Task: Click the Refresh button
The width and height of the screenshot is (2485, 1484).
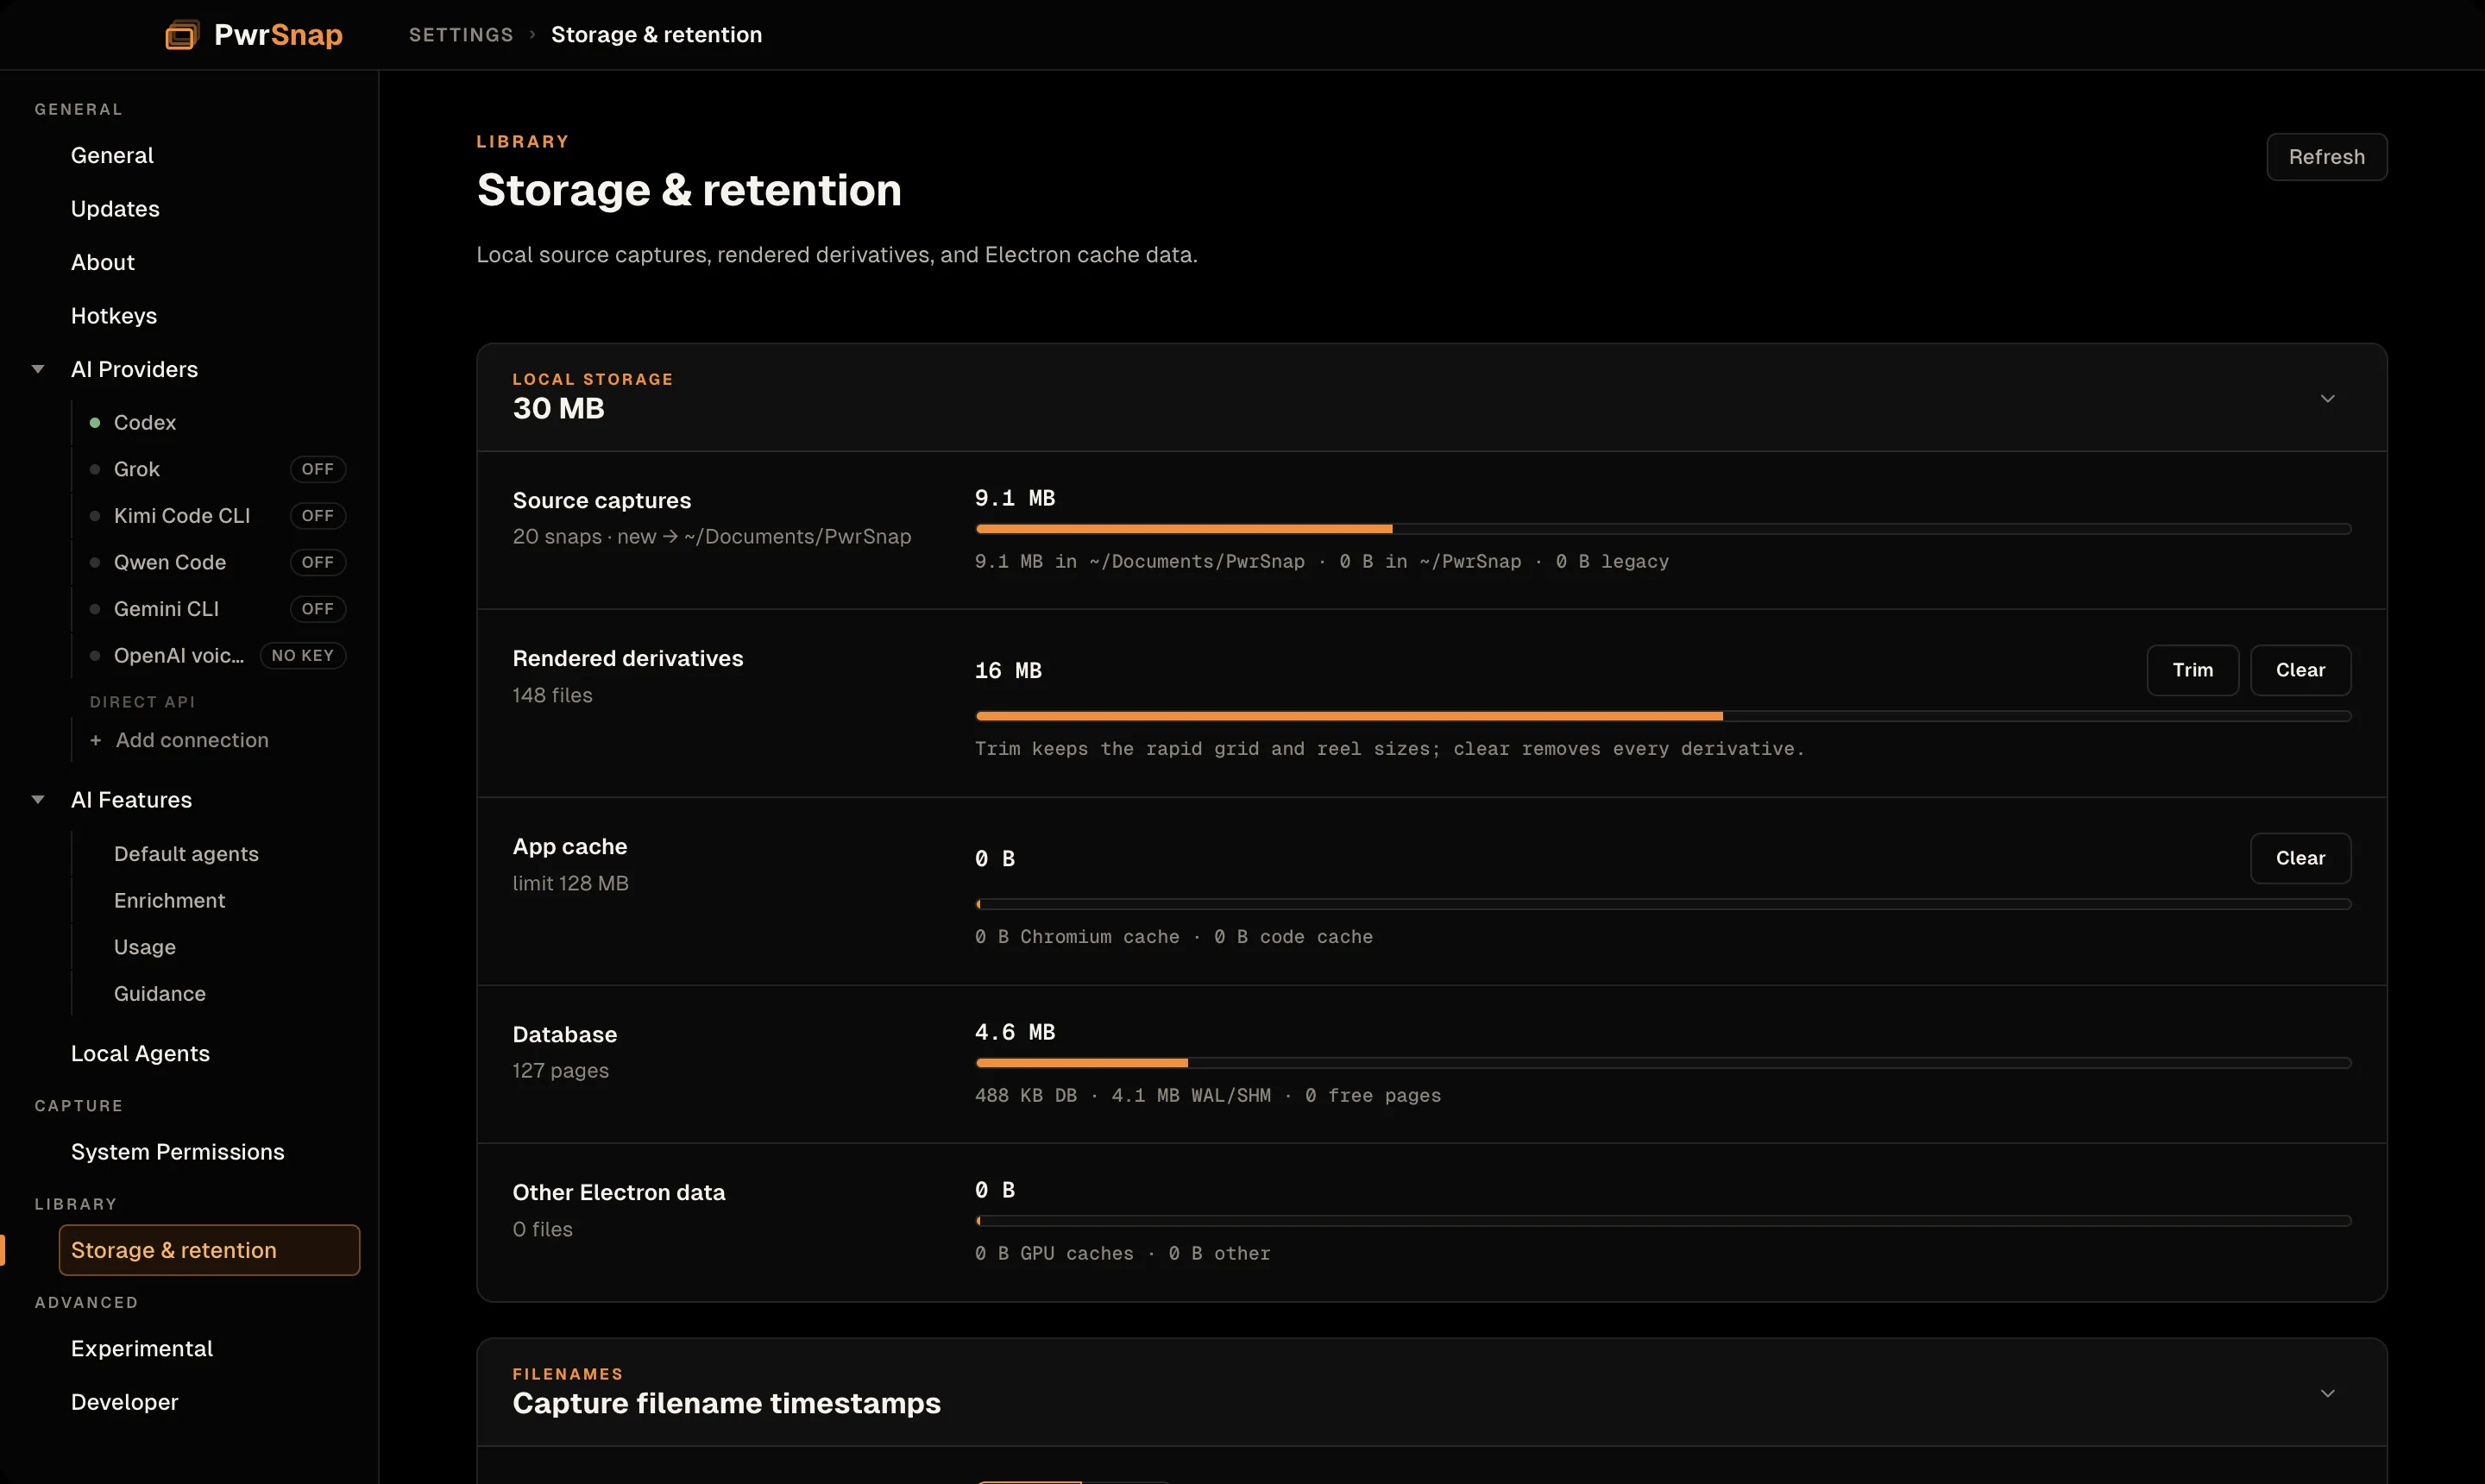Action: 2326,157
